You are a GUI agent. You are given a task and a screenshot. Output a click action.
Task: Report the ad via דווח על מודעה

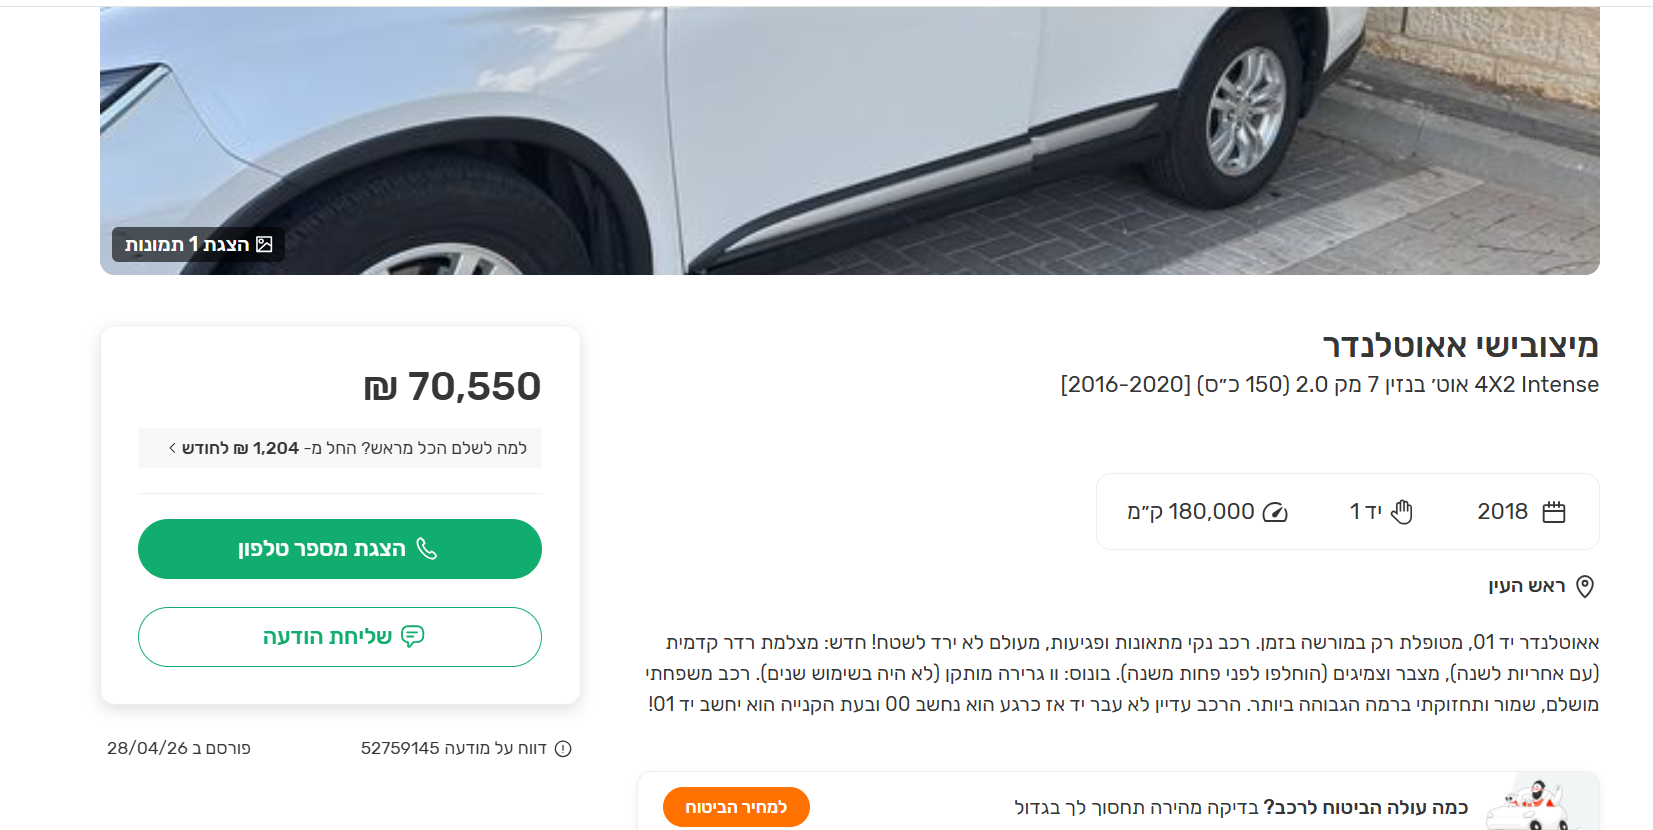[454, 748]
